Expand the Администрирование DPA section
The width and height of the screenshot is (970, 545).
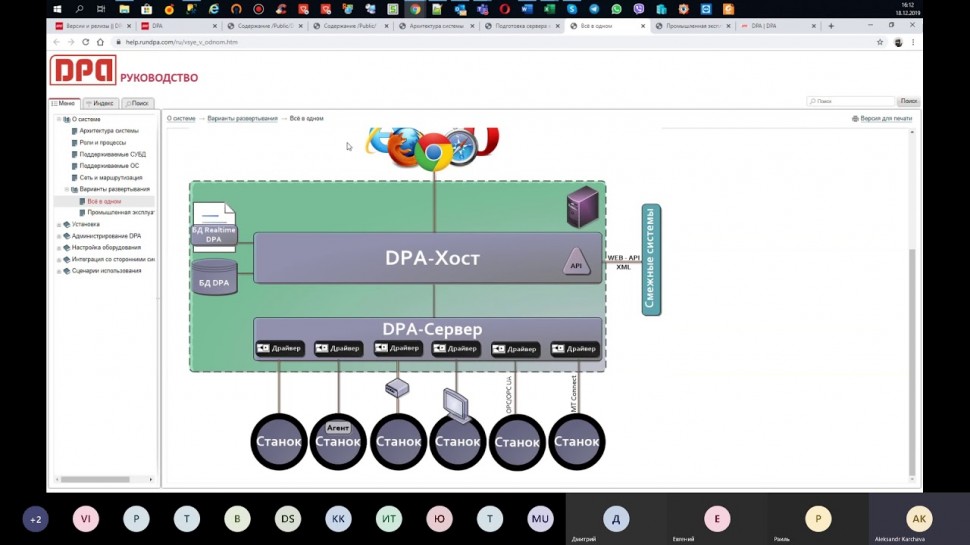[59, 236]
